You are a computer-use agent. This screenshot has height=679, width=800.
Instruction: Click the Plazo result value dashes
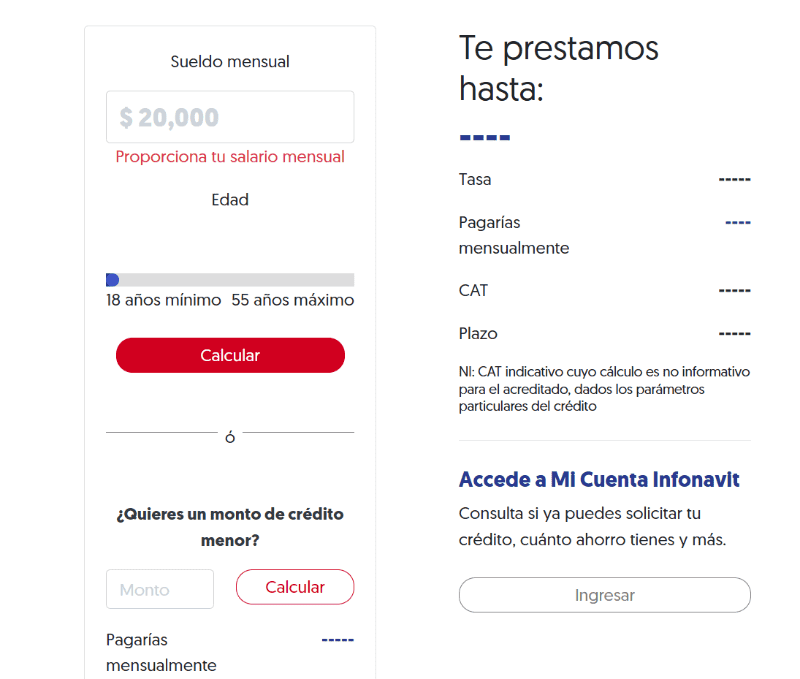coord(735,333)
